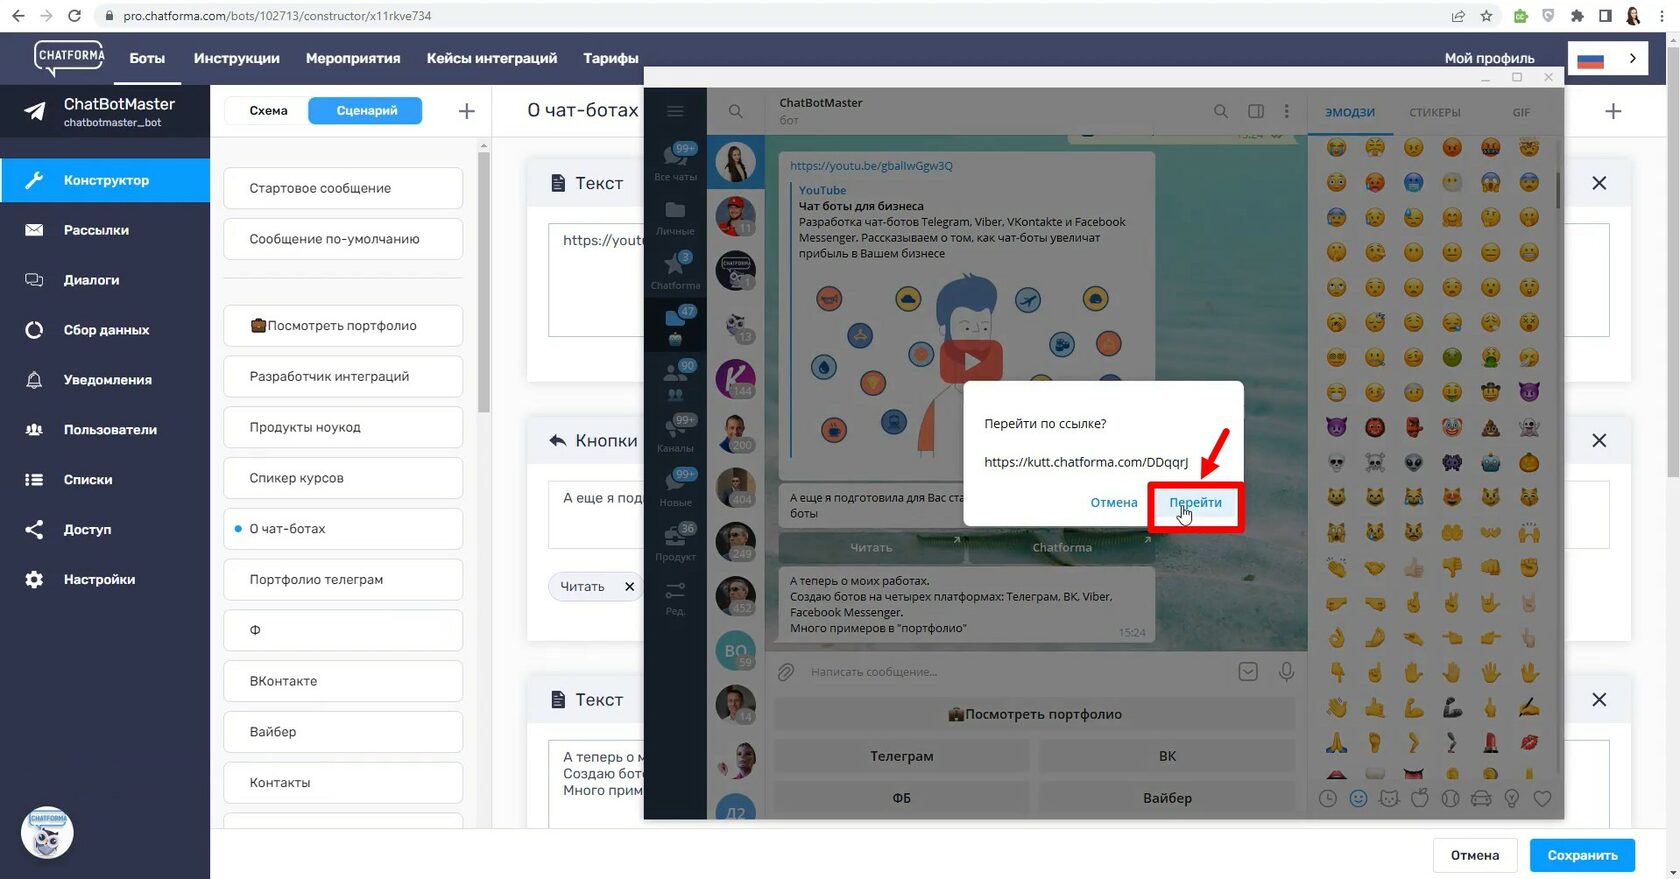Open the recent emoji clock category

pos(1327,798)
